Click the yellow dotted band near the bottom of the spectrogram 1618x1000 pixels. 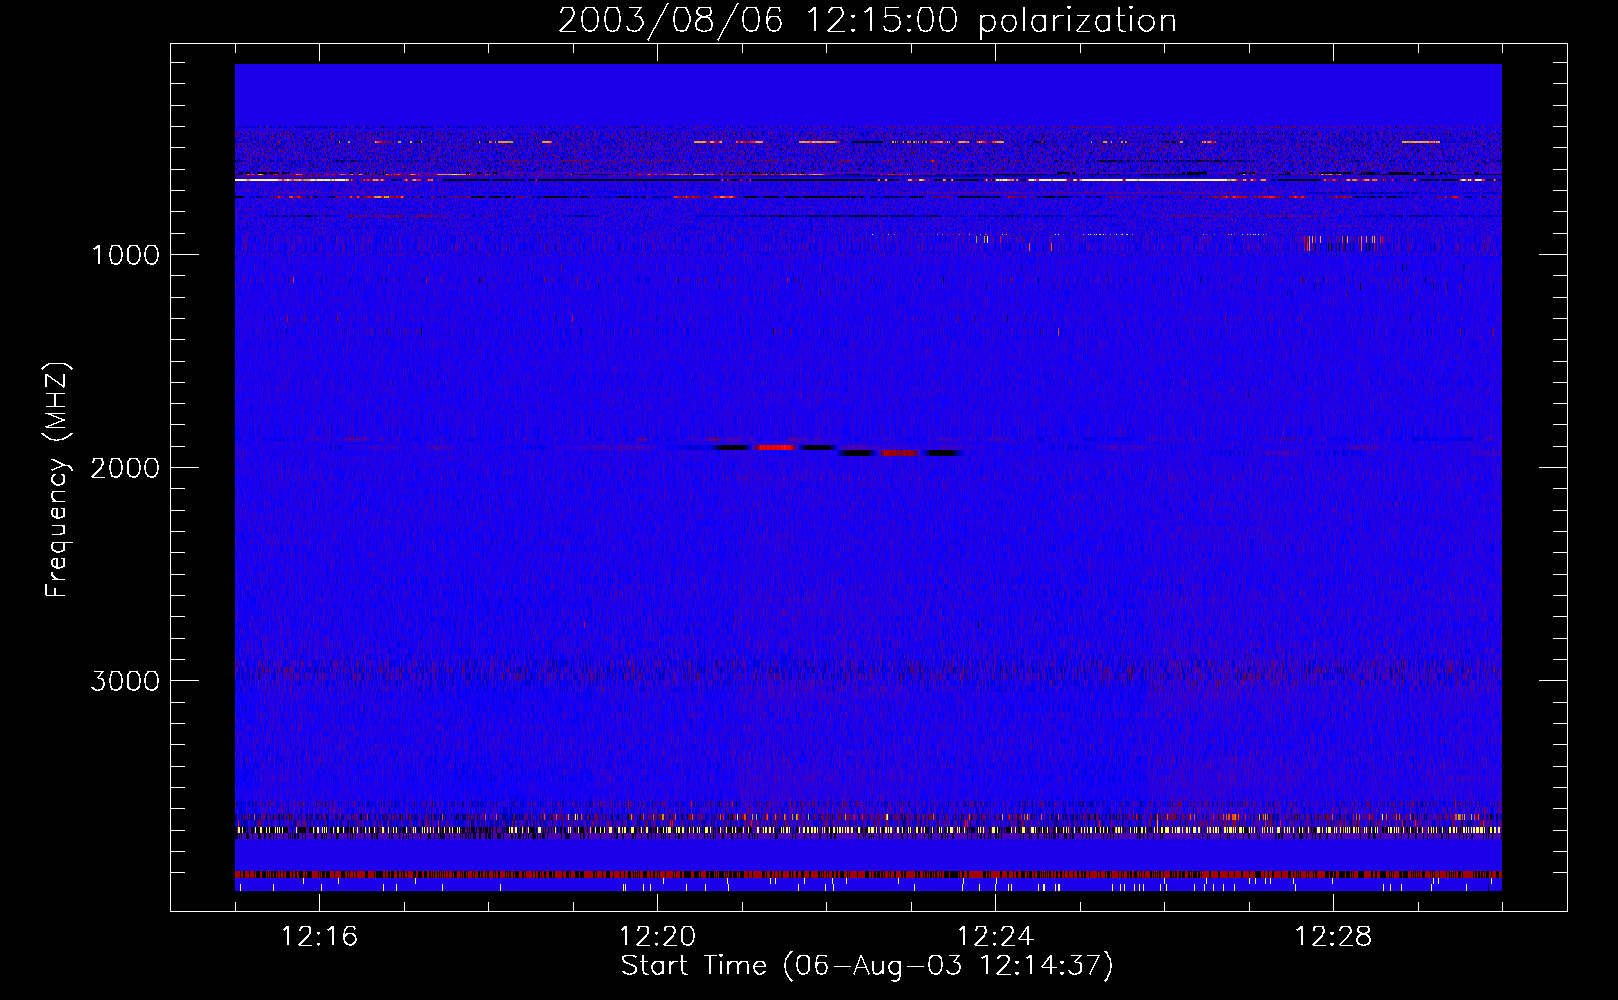pyautogui.click(x=868, y=830)
